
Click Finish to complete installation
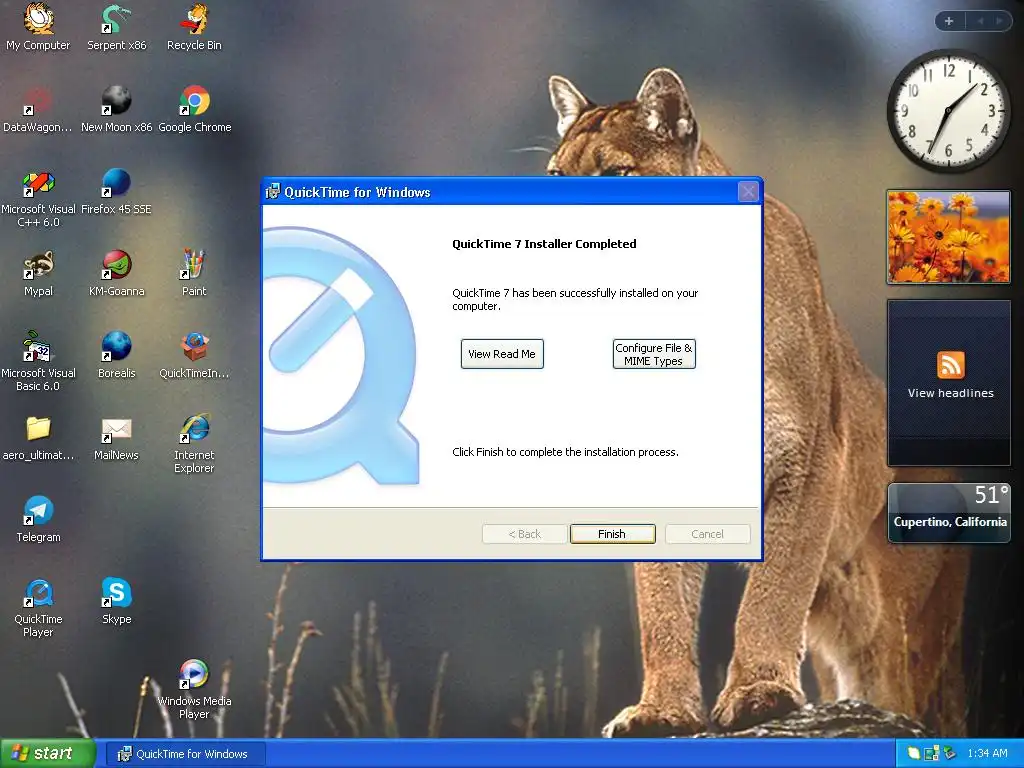pos(612,534)
